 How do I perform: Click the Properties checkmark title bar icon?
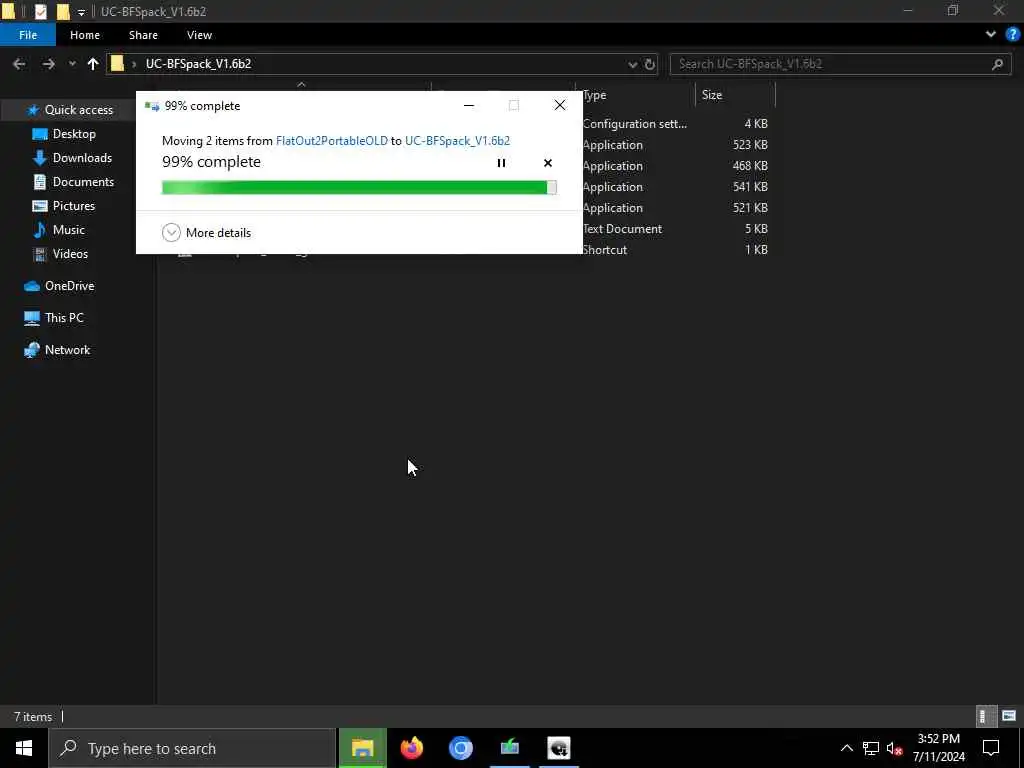pyautogui.click(x=40, y=12)
